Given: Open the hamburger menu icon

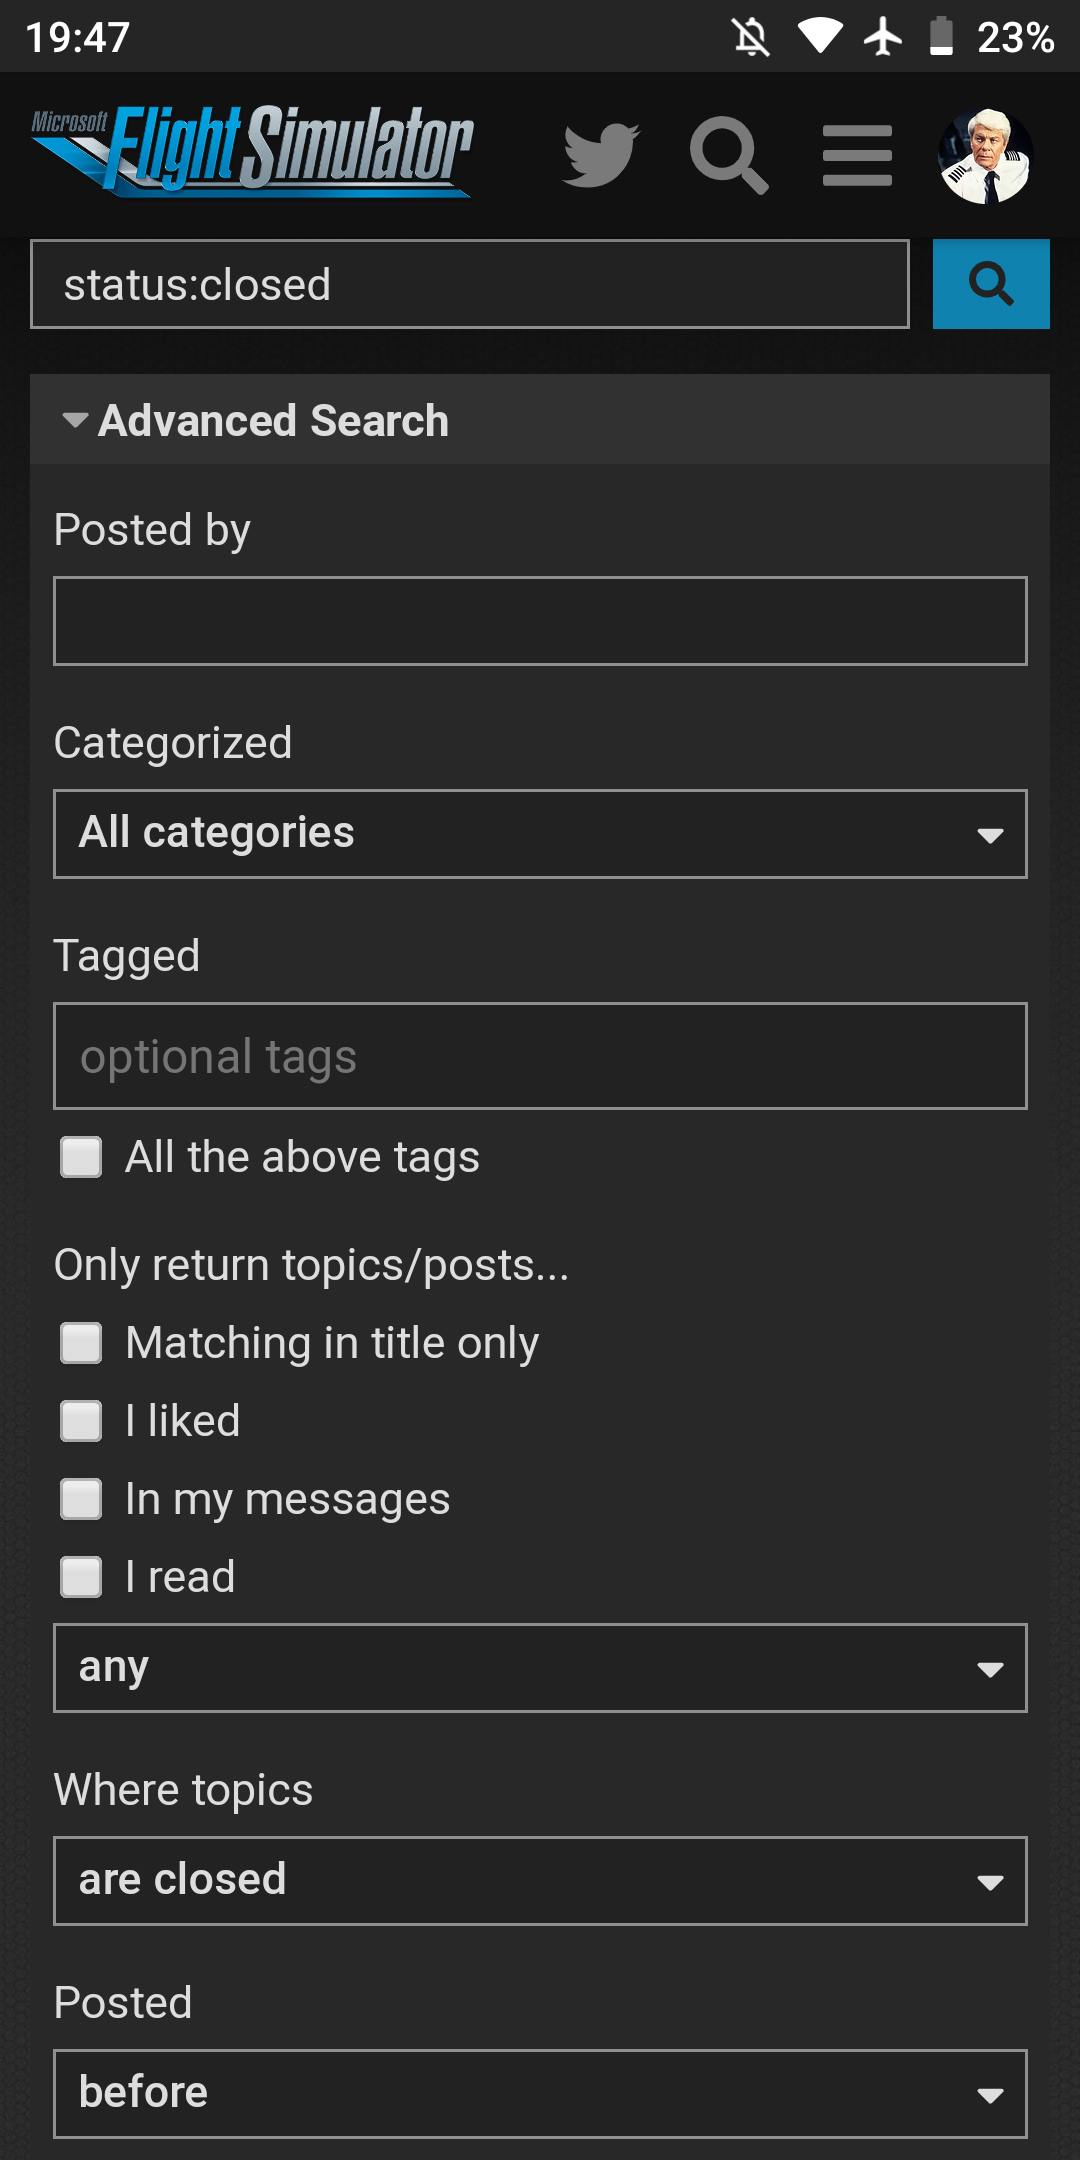Looking at the screenshot, I should (857, 155).
